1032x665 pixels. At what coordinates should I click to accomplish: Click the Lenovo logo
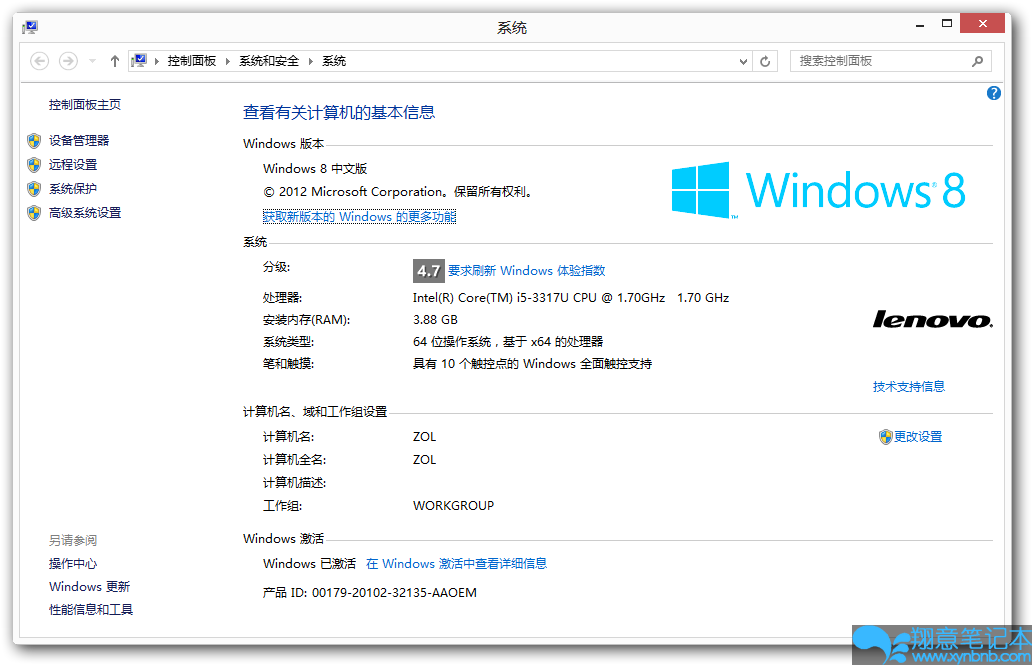[x=933, y=320]
